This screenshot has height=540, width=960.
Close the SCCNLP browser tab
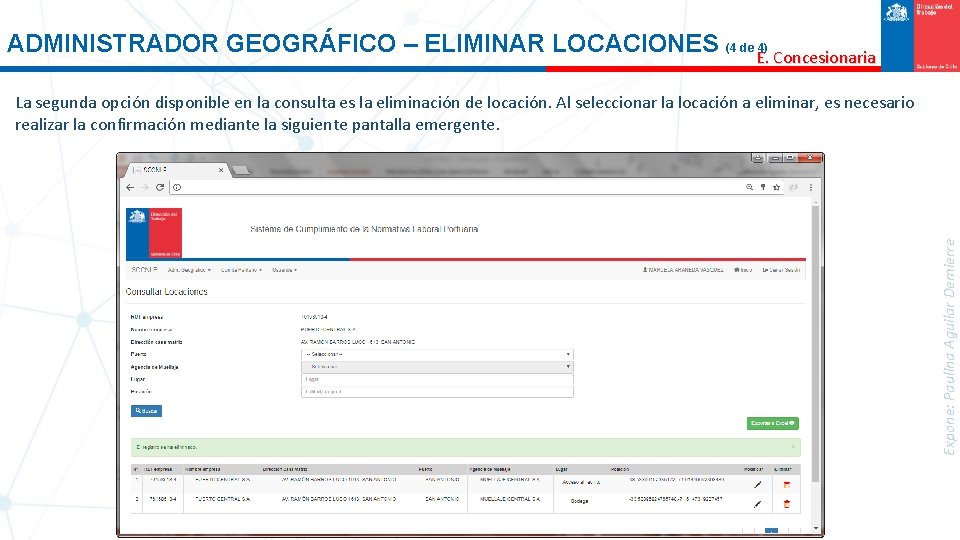pyautogui.click(x=221, y=170)
